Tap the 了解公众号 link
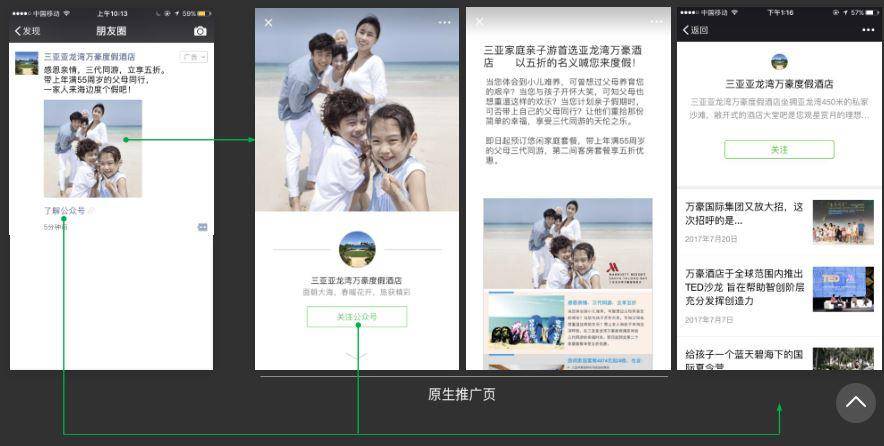Viewport: 884px width, 446px height. [x=64, y=210]
